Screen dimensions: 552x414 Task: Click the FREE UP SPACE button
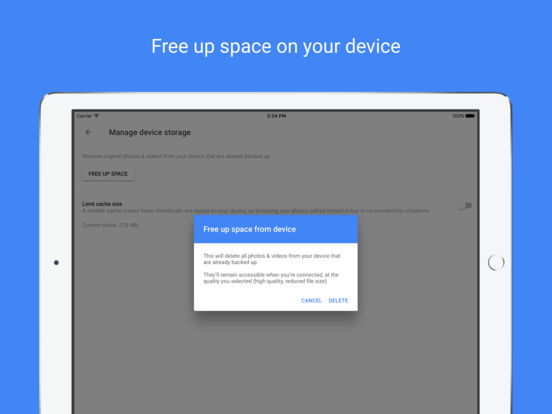click(108, 174)
